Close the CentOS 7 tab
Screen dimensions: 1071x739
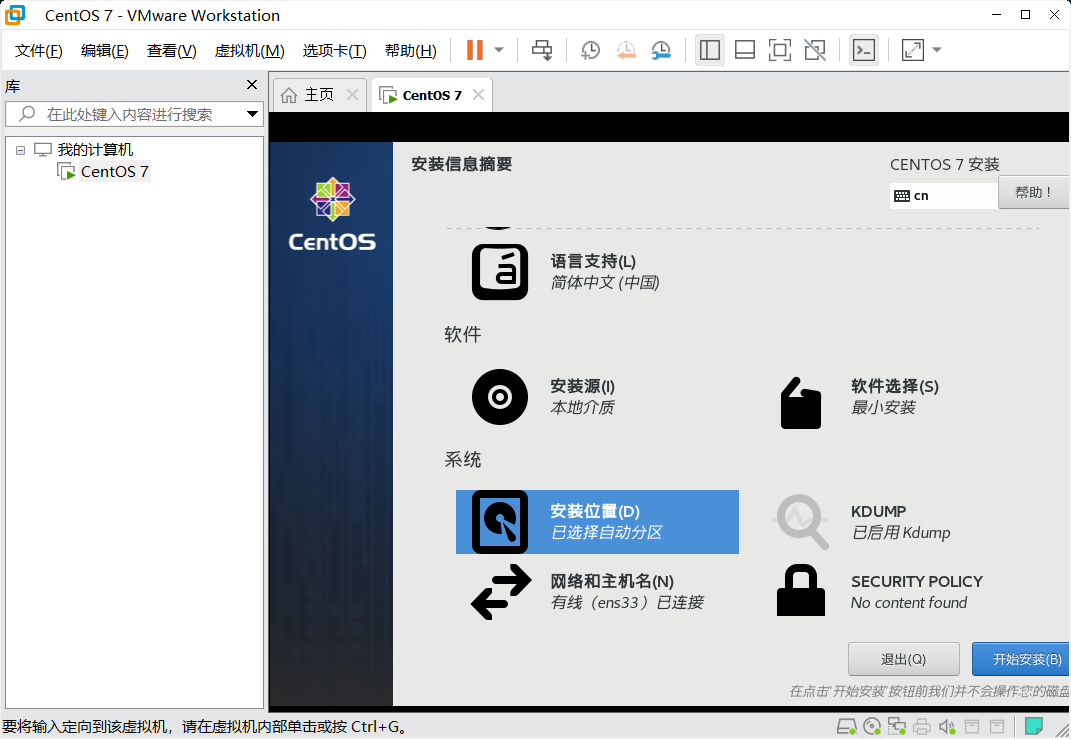coord(479,95)
